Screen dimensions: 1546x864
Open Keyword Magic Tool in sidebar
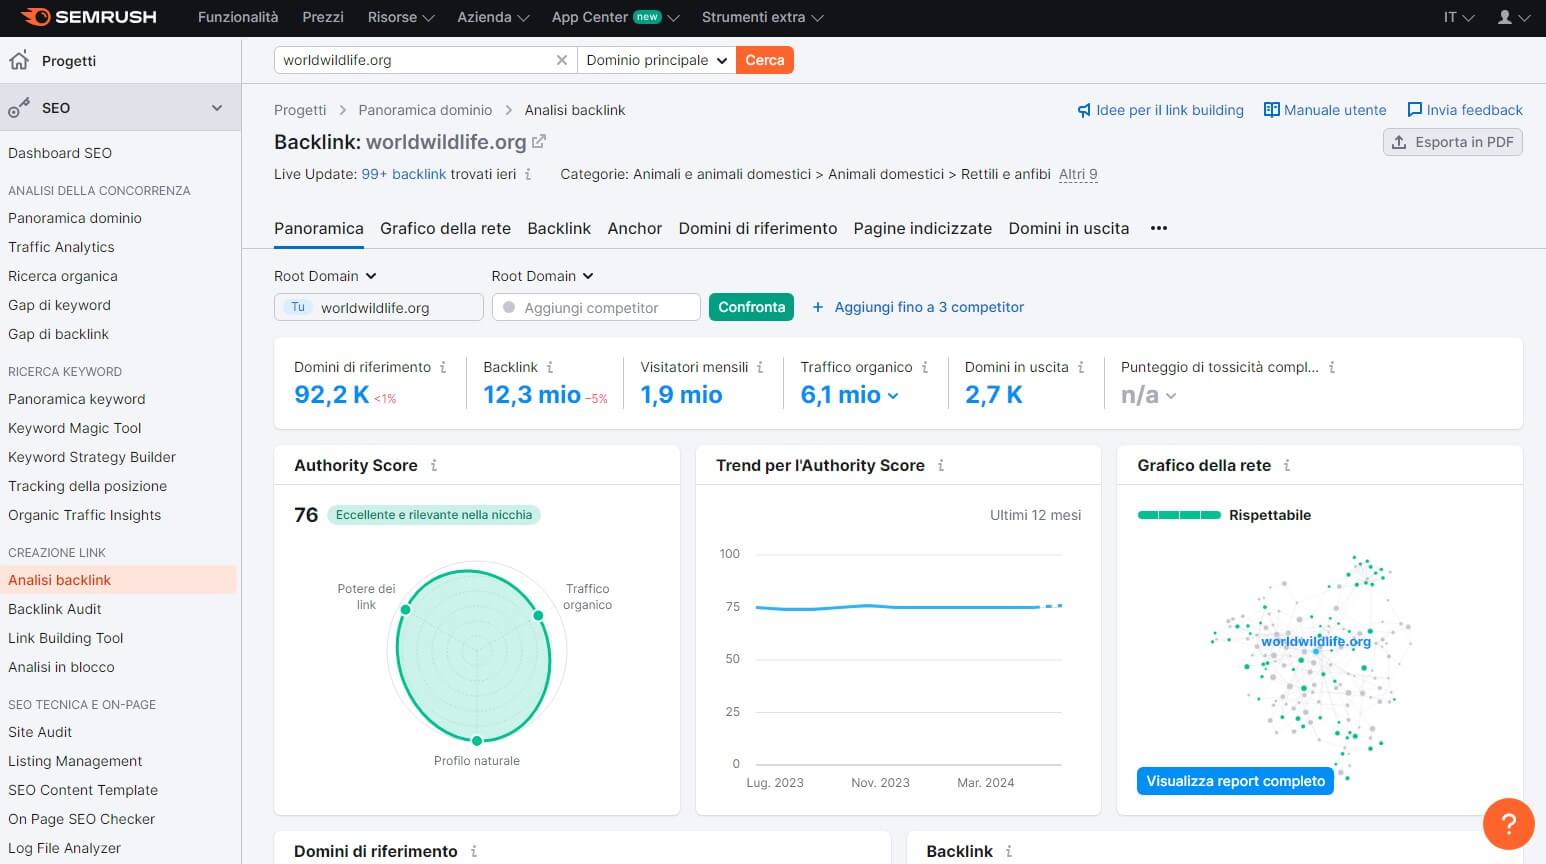[75, 428]
